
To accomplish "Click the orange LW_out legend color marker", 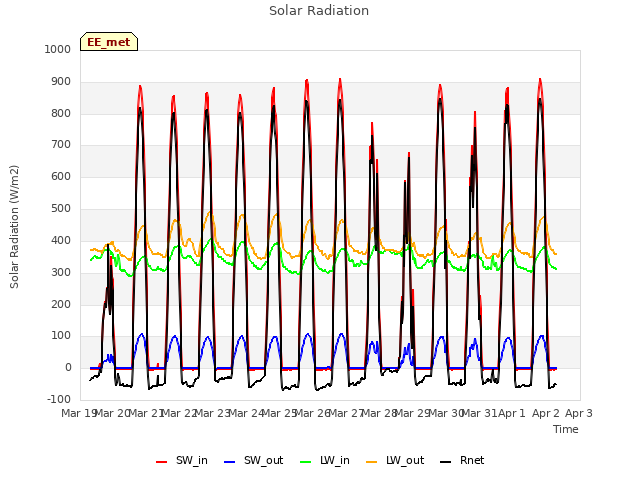I will (x=372, y=462).
